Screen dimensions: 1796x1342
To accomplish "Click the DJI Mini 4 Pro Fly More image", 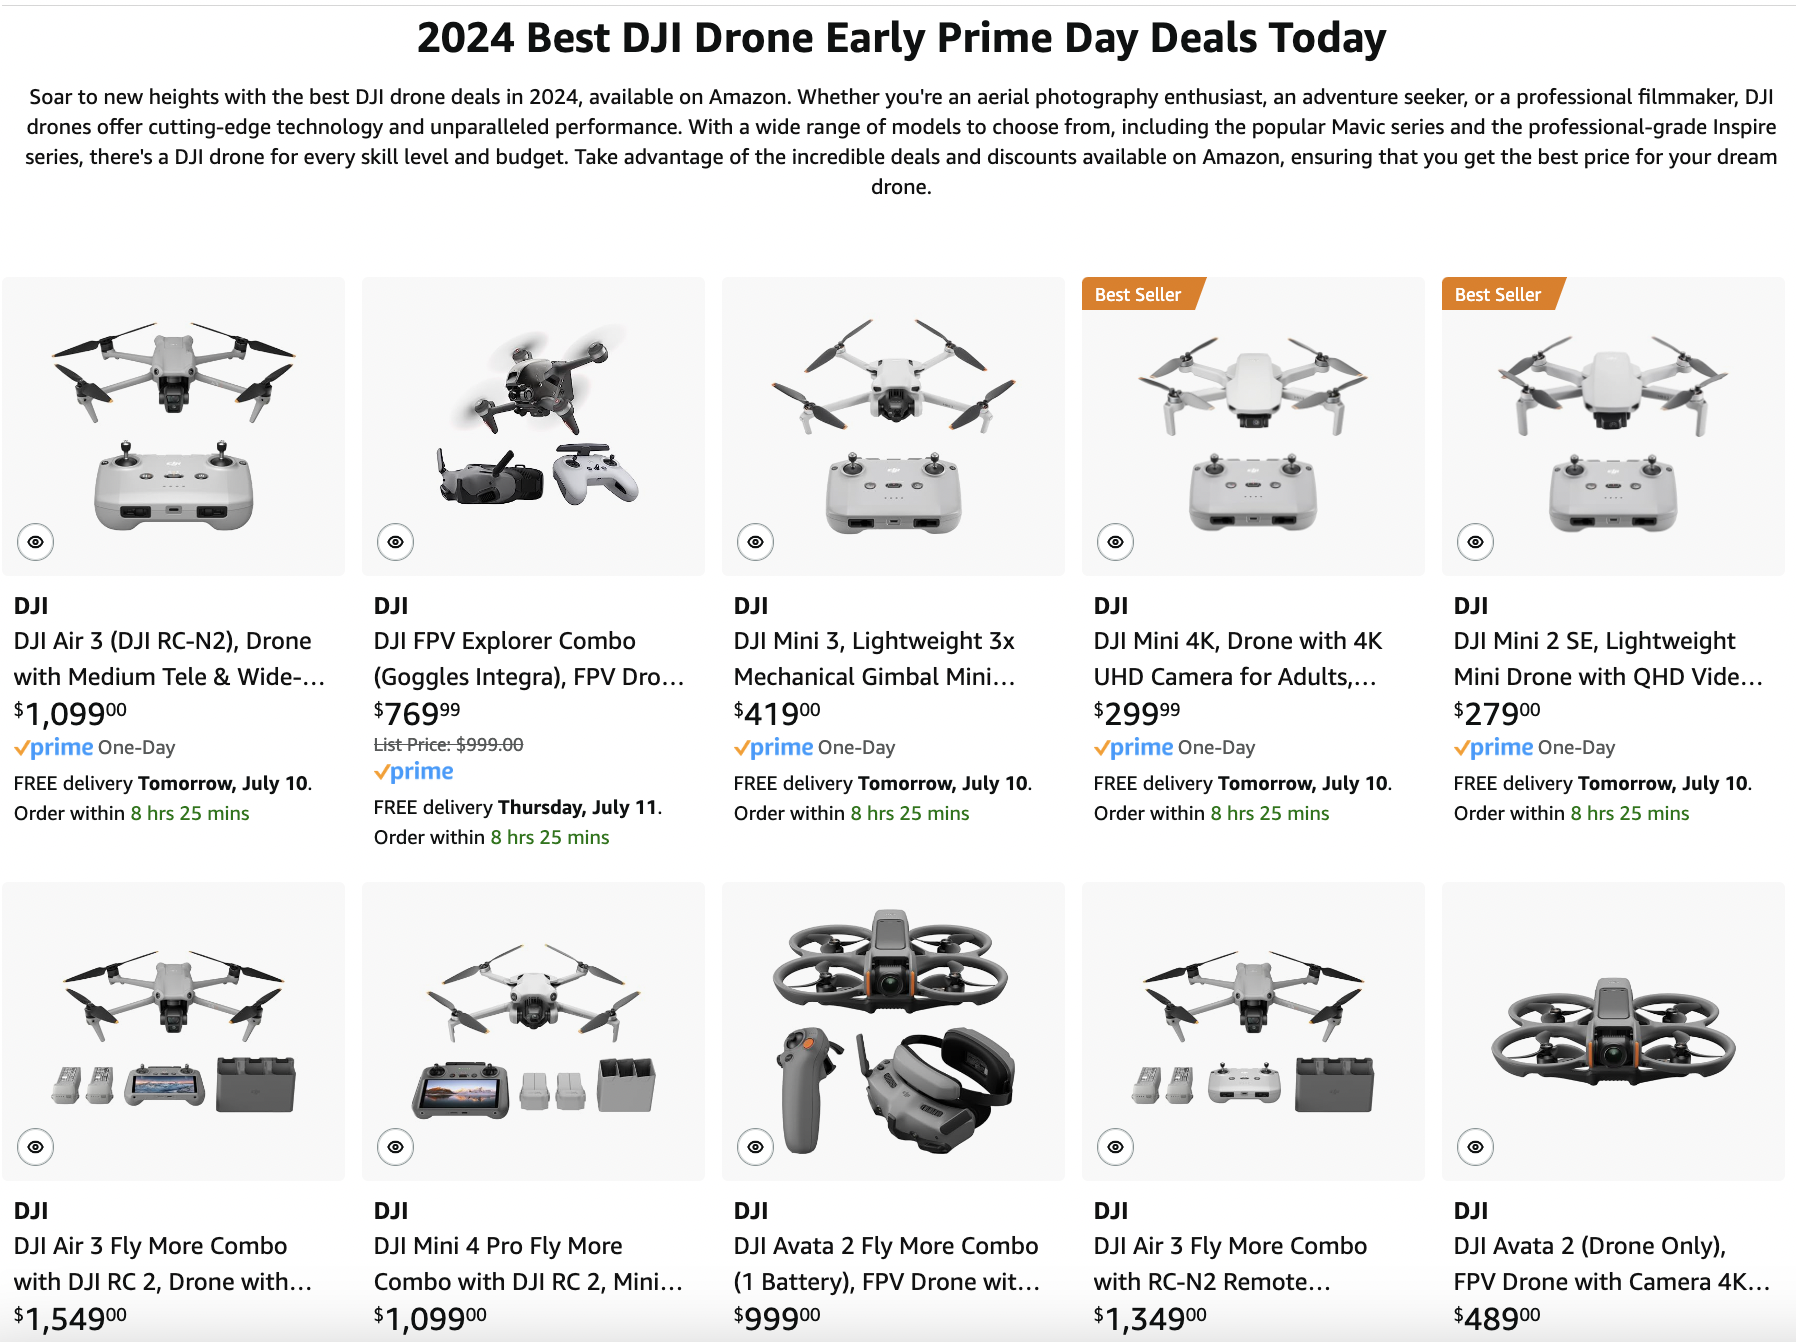I will pyautogui.click(x=533, y=1030).
